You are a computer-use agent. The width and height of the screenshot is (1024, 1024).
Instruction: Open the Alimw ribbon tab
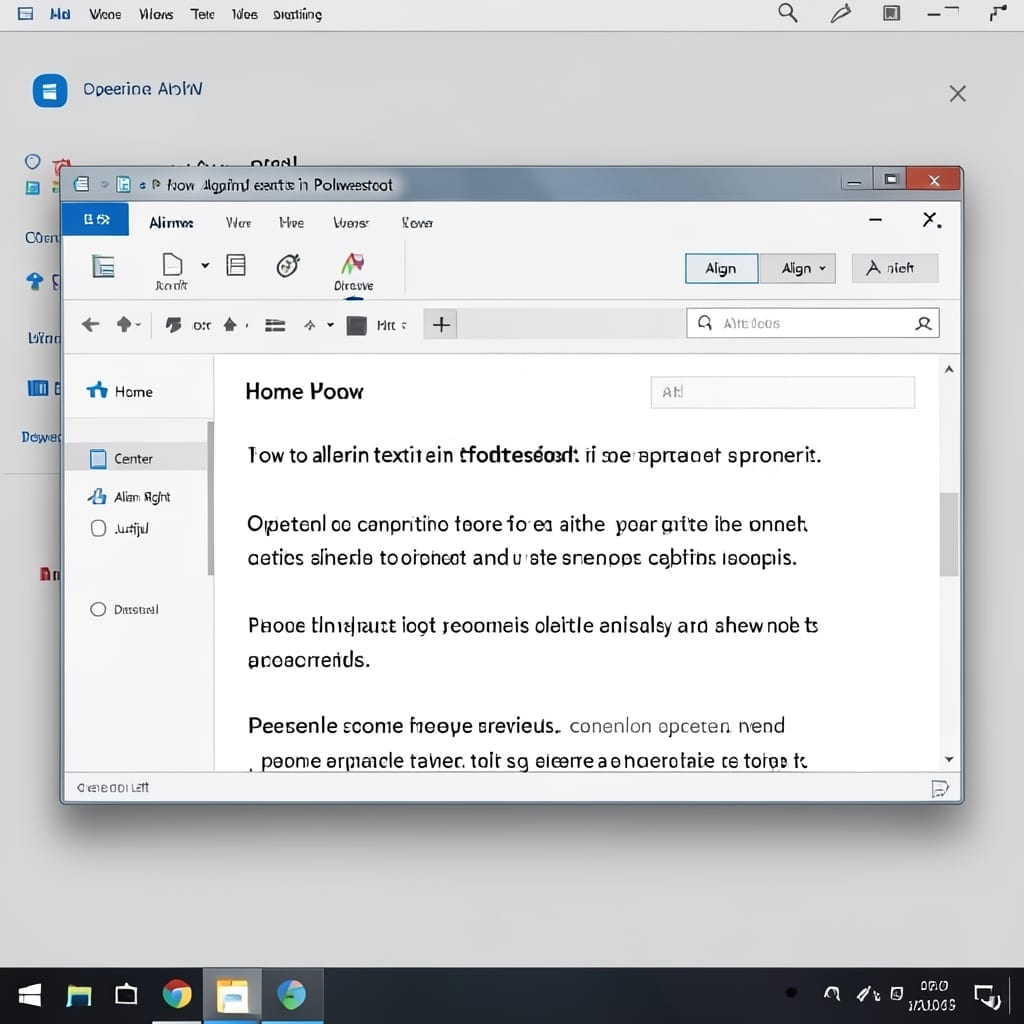click(171, 223)
